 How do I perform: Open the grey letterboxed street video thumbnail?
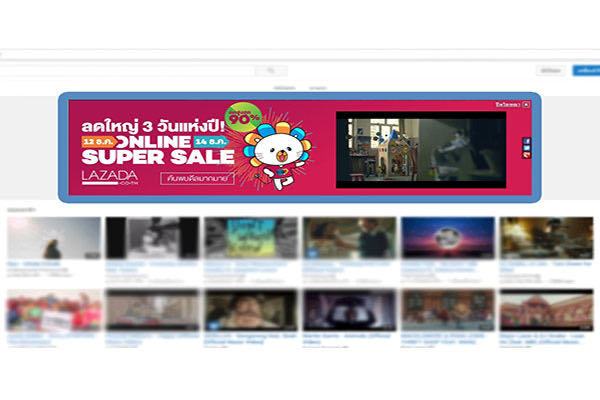coord(152,310)
